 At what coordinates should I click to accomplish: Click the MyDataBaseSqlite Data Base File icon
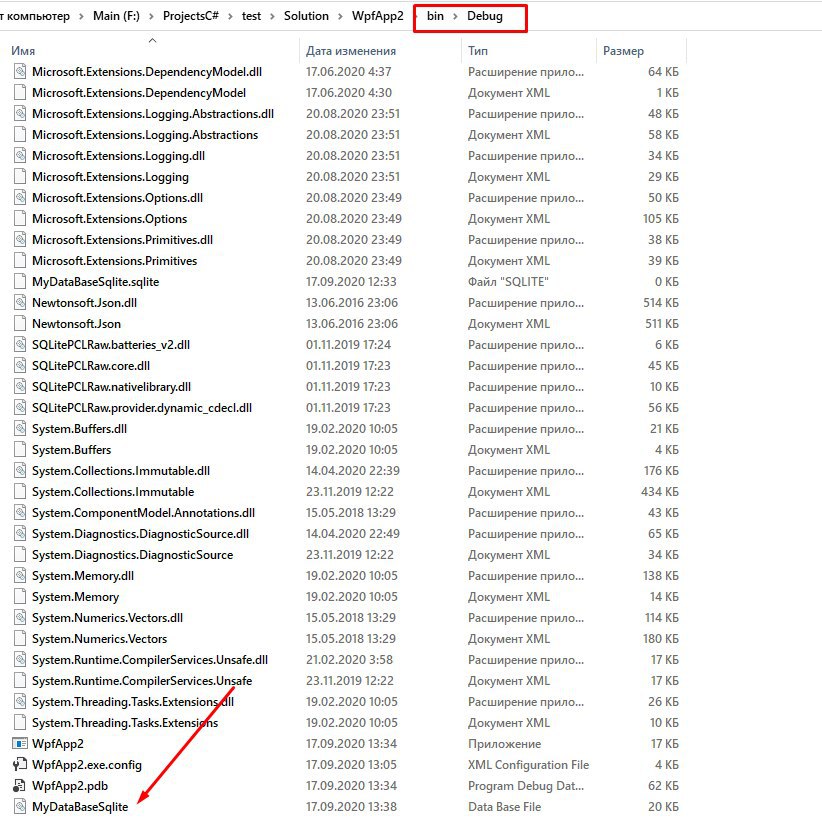coord(20,806)
